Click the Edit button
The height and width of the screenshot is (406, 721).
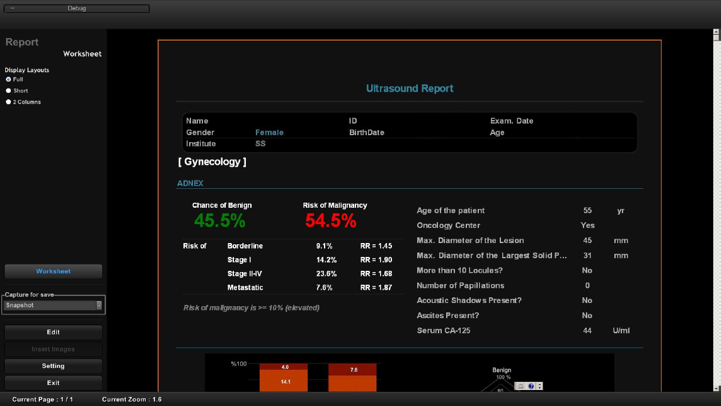(53, 332)
